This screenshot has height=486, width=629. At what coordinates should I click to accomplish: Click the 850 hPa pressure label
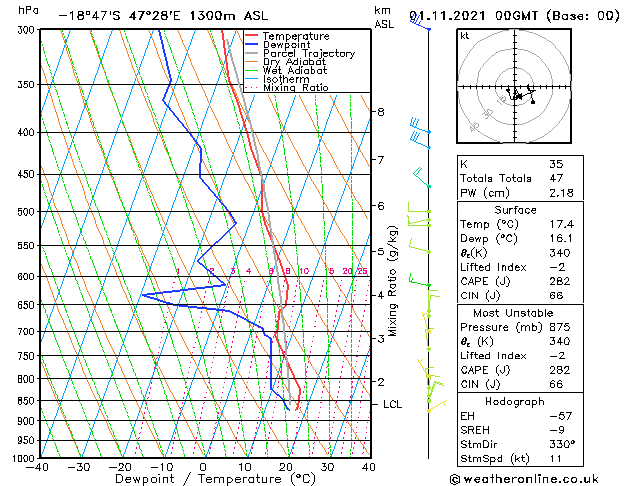(28, 401)
